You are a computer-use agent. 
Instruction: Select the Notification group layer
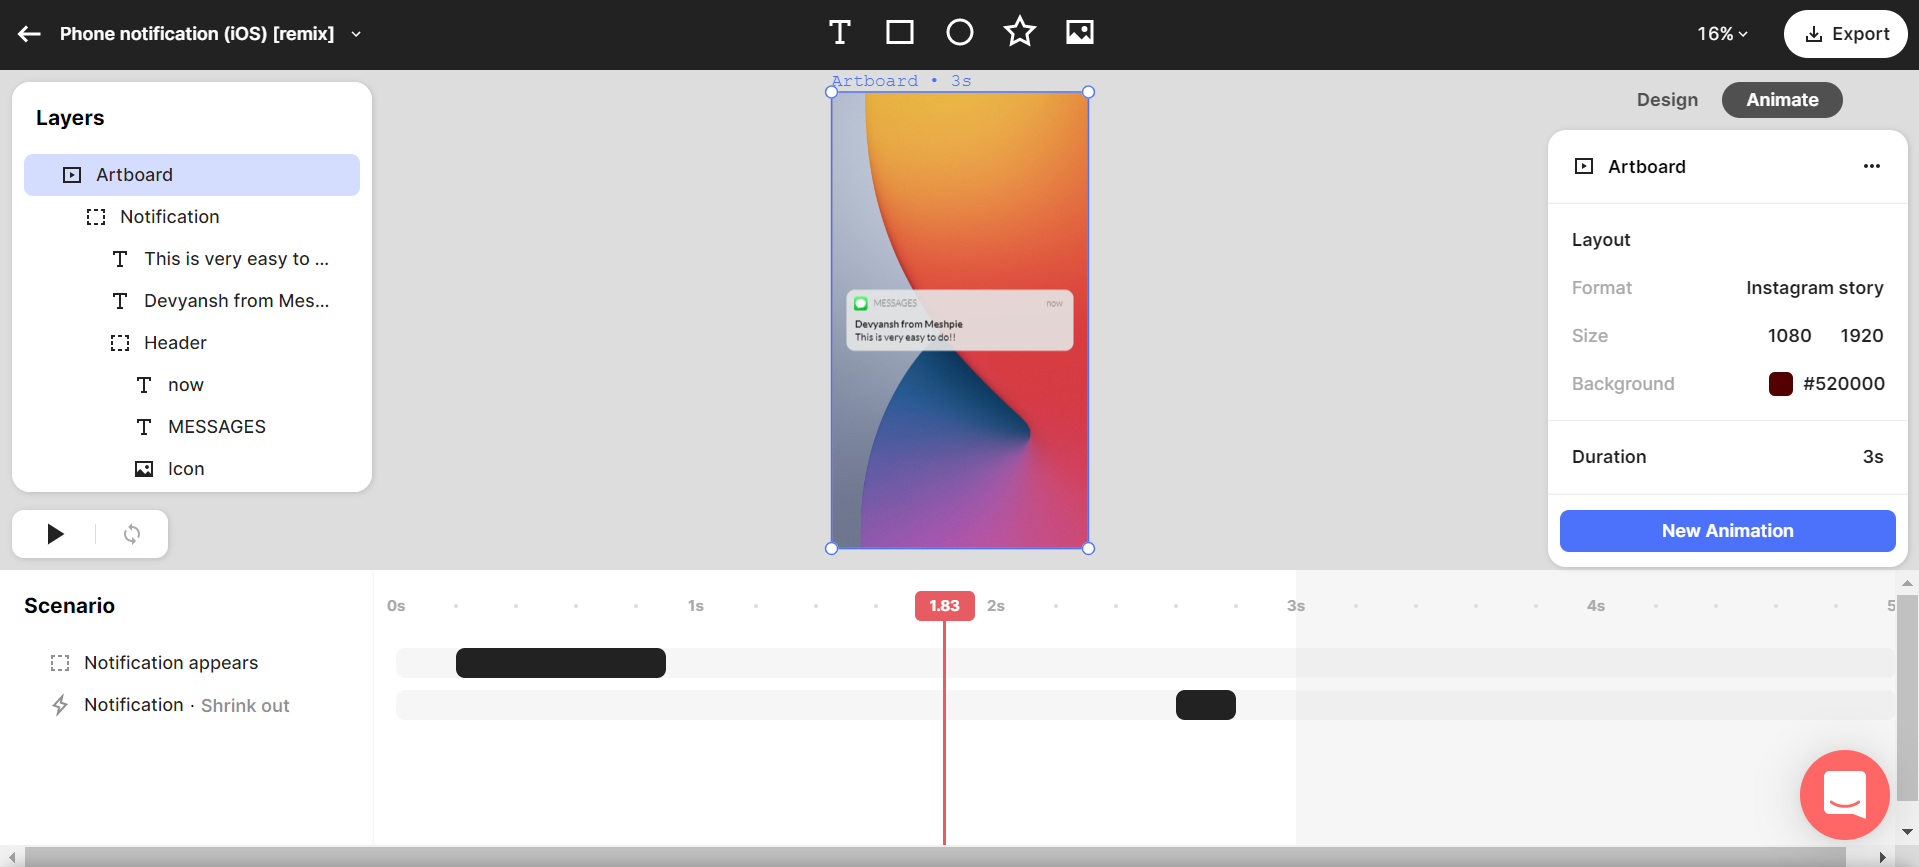click(192, 217)
